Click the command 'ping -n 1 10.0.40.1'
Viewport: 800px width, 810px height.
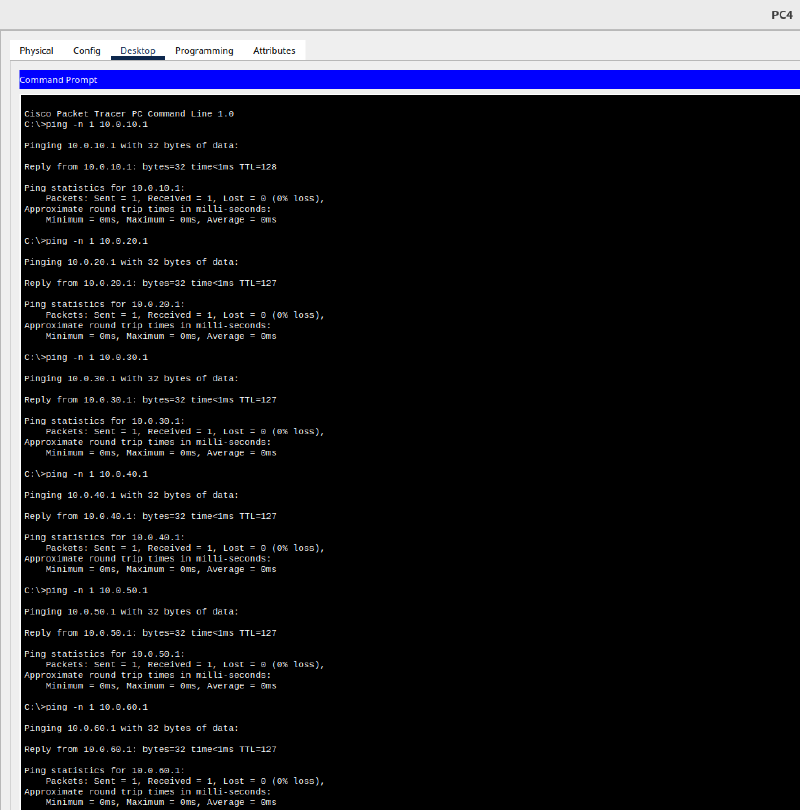click(x=97, y=474)
